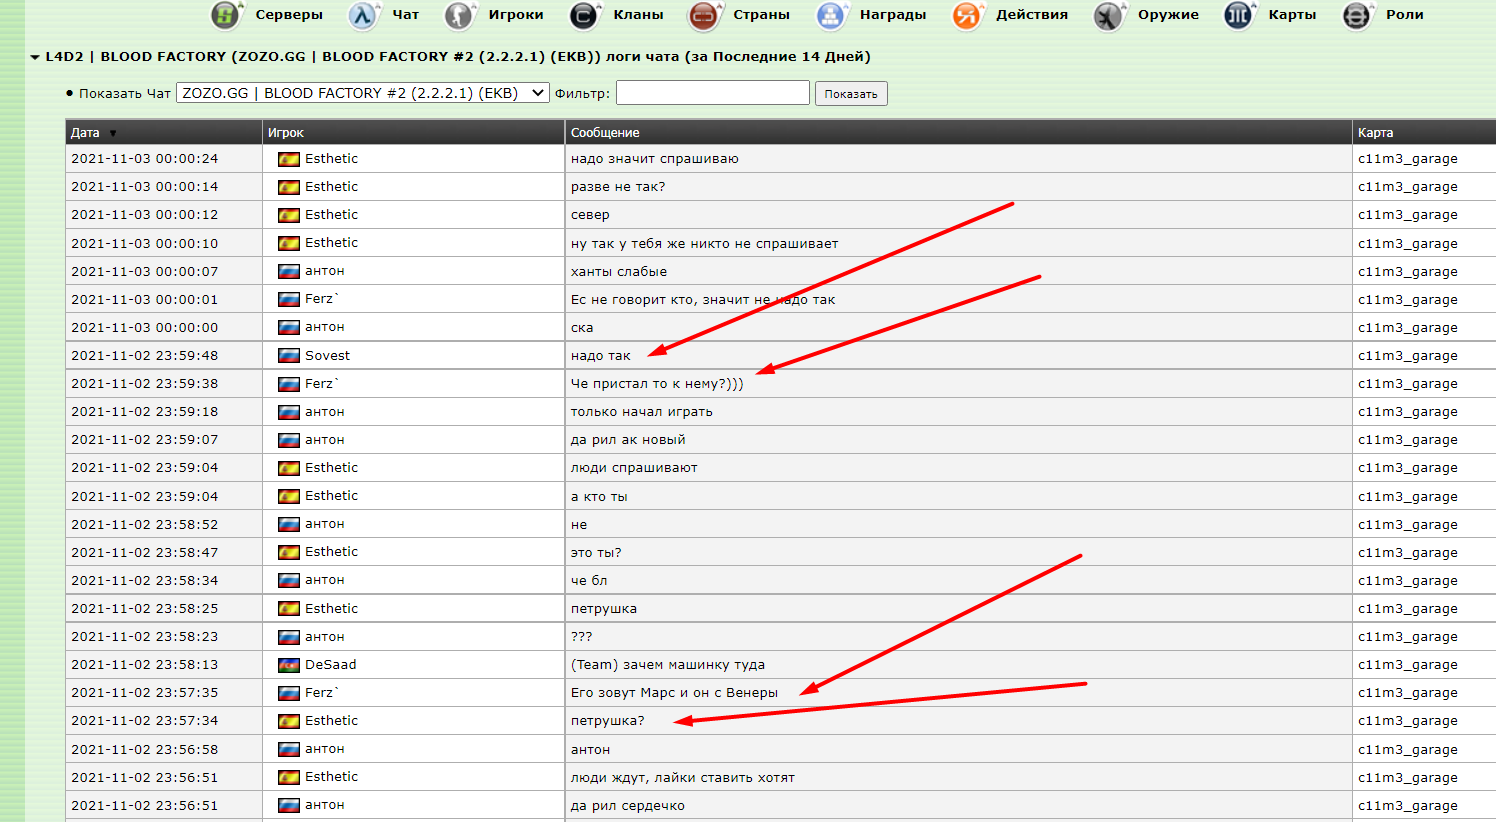Focus the Фильтр text field
This screenshot has height=822, width=1496.
click(712, 93)
